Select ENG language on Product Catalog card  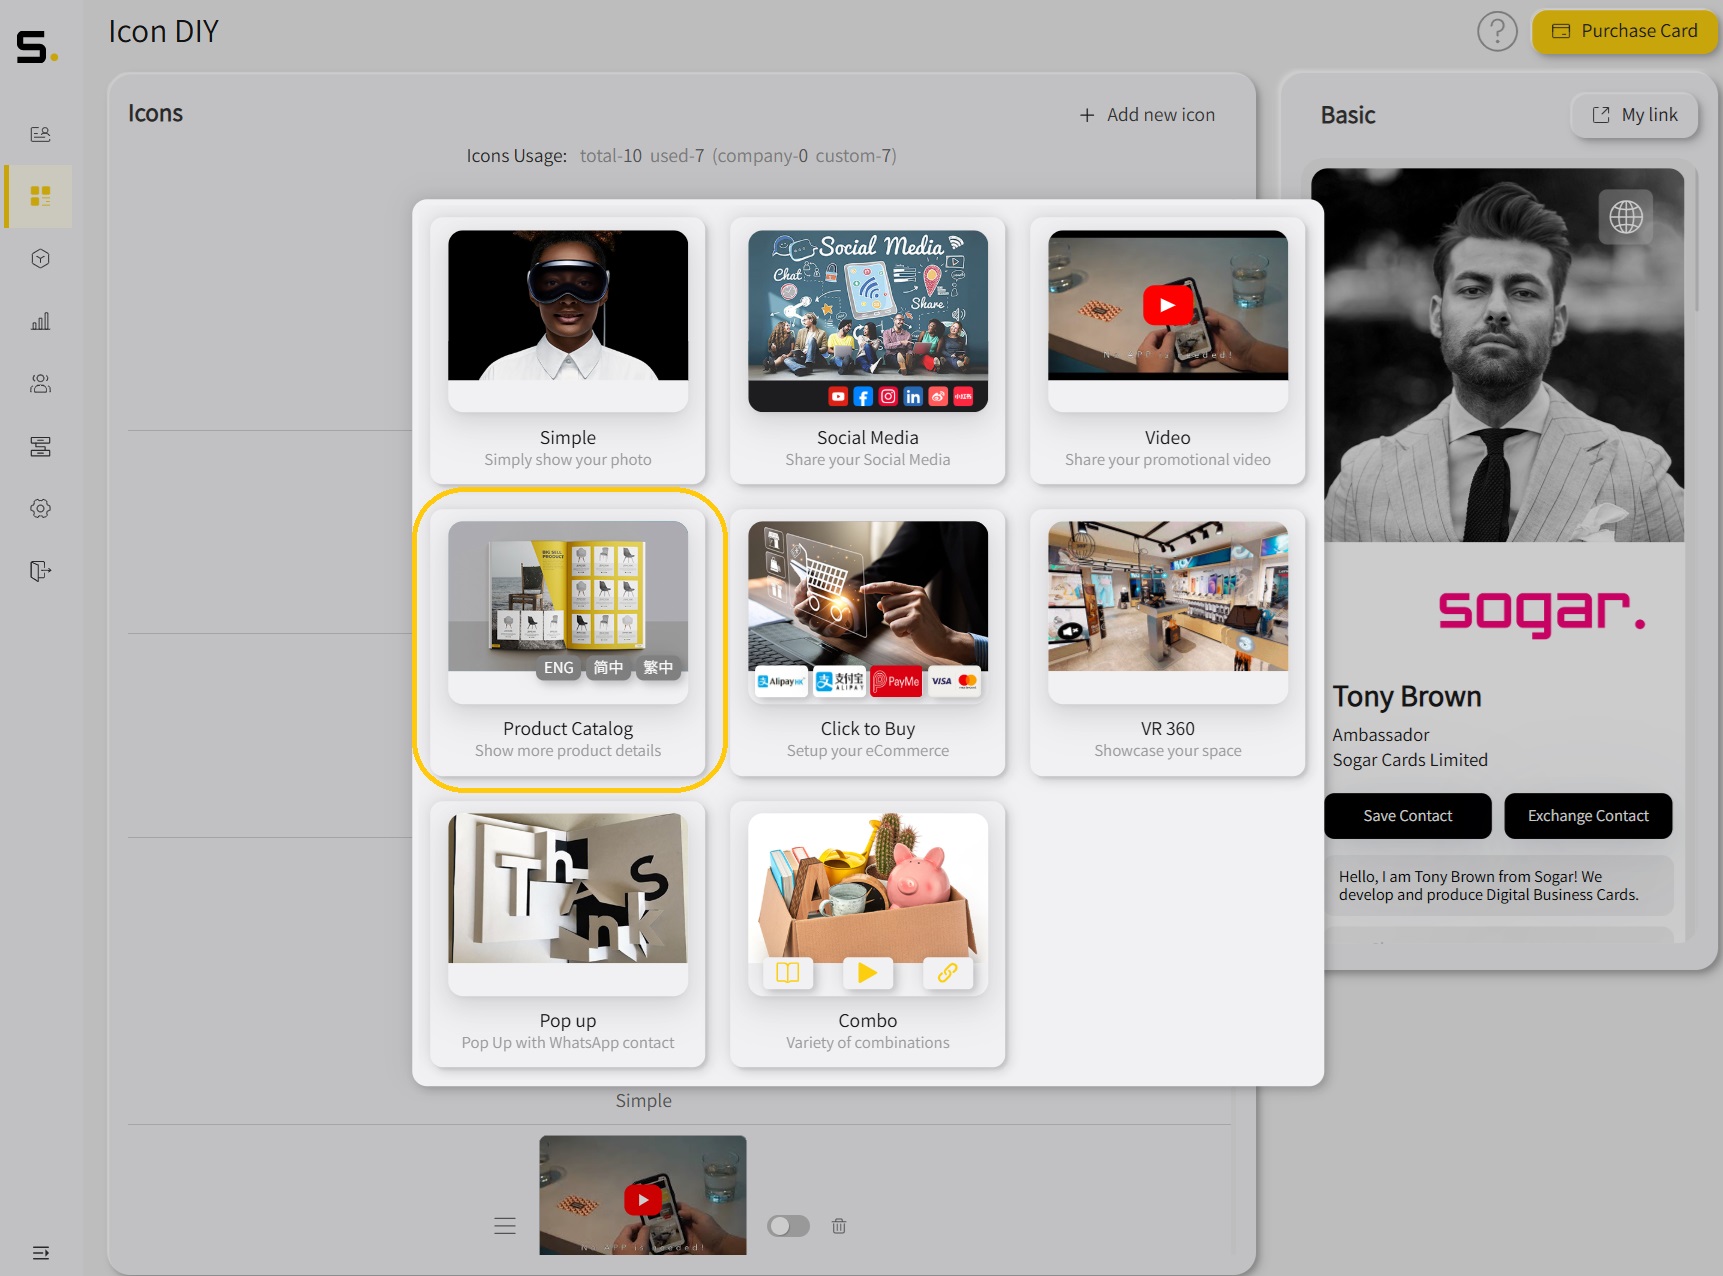click(557, 668)
